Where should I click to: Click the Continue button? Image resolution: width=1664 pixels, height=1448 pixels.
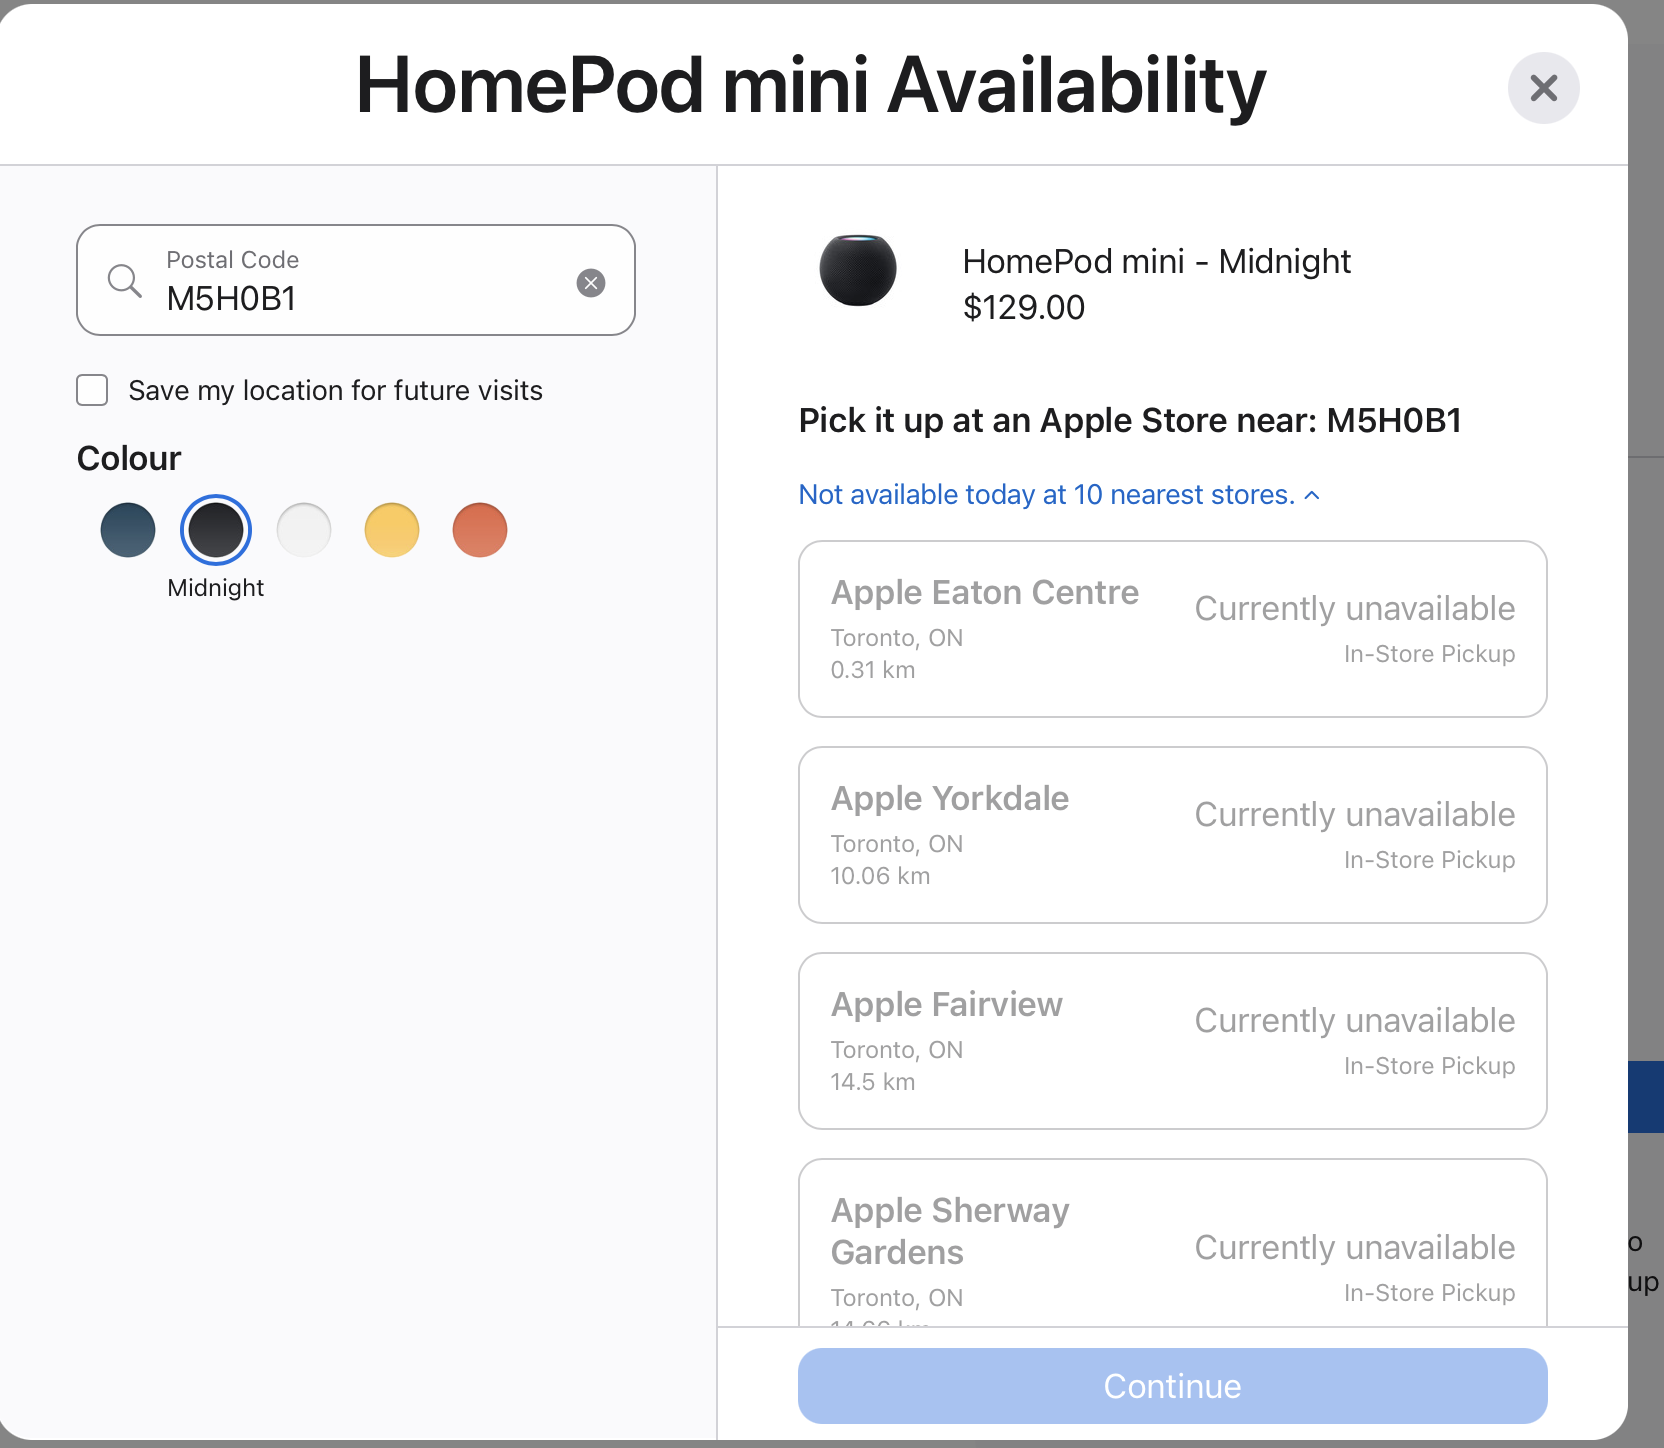(x=1173, y=1386)
